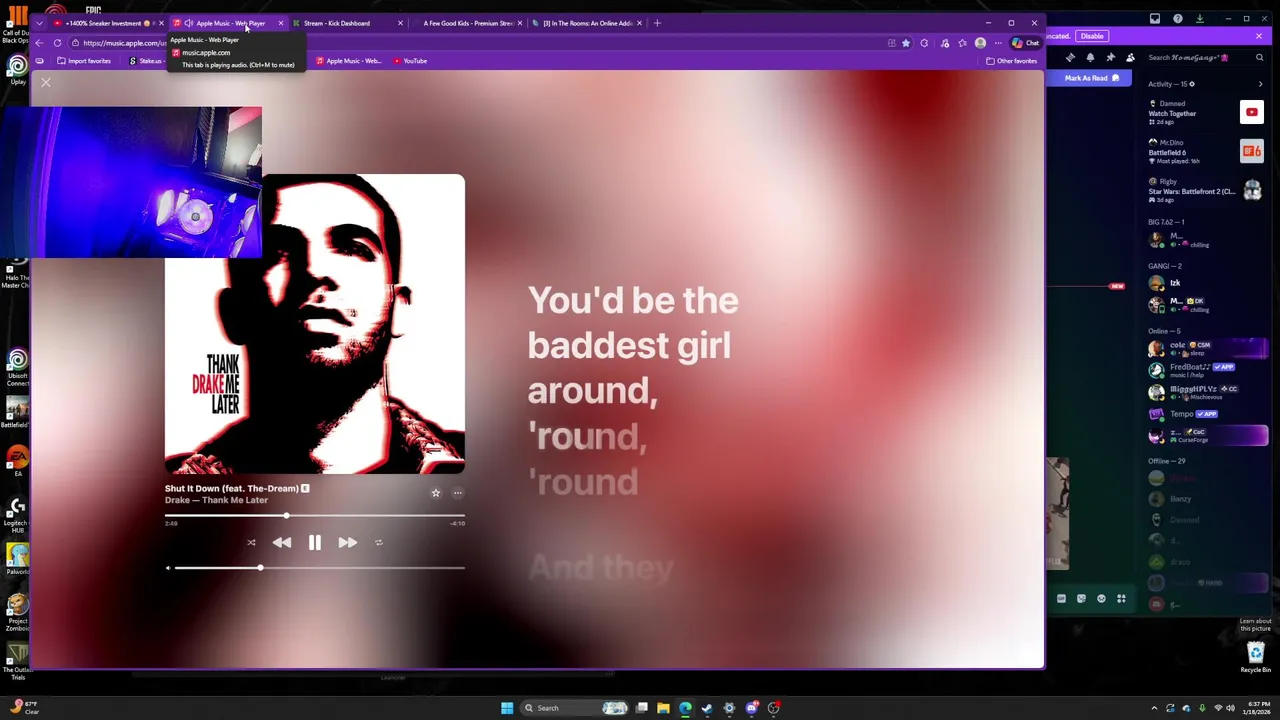
Task: Open the Apple Music - Web bookmark
Action: [x=348, y=61]
